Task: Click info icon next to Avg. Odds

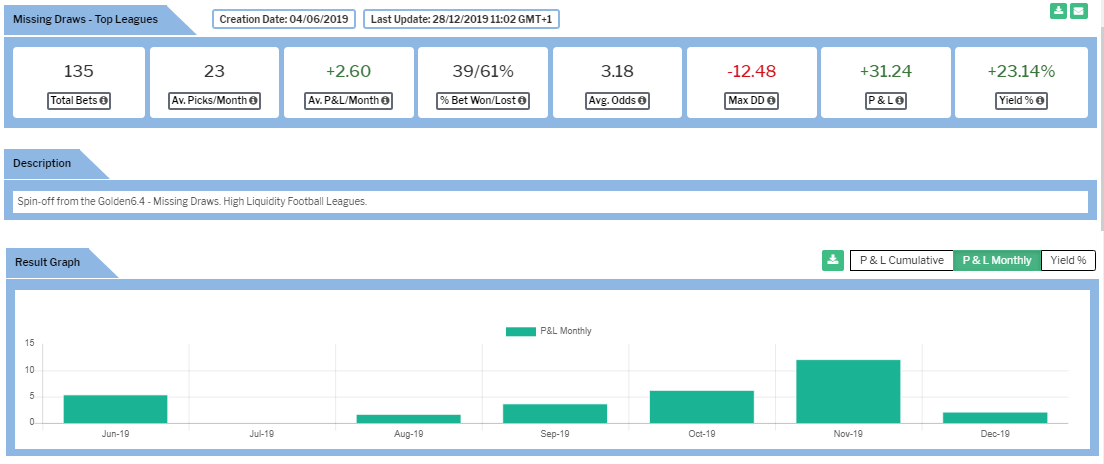Action: (642, 101)
